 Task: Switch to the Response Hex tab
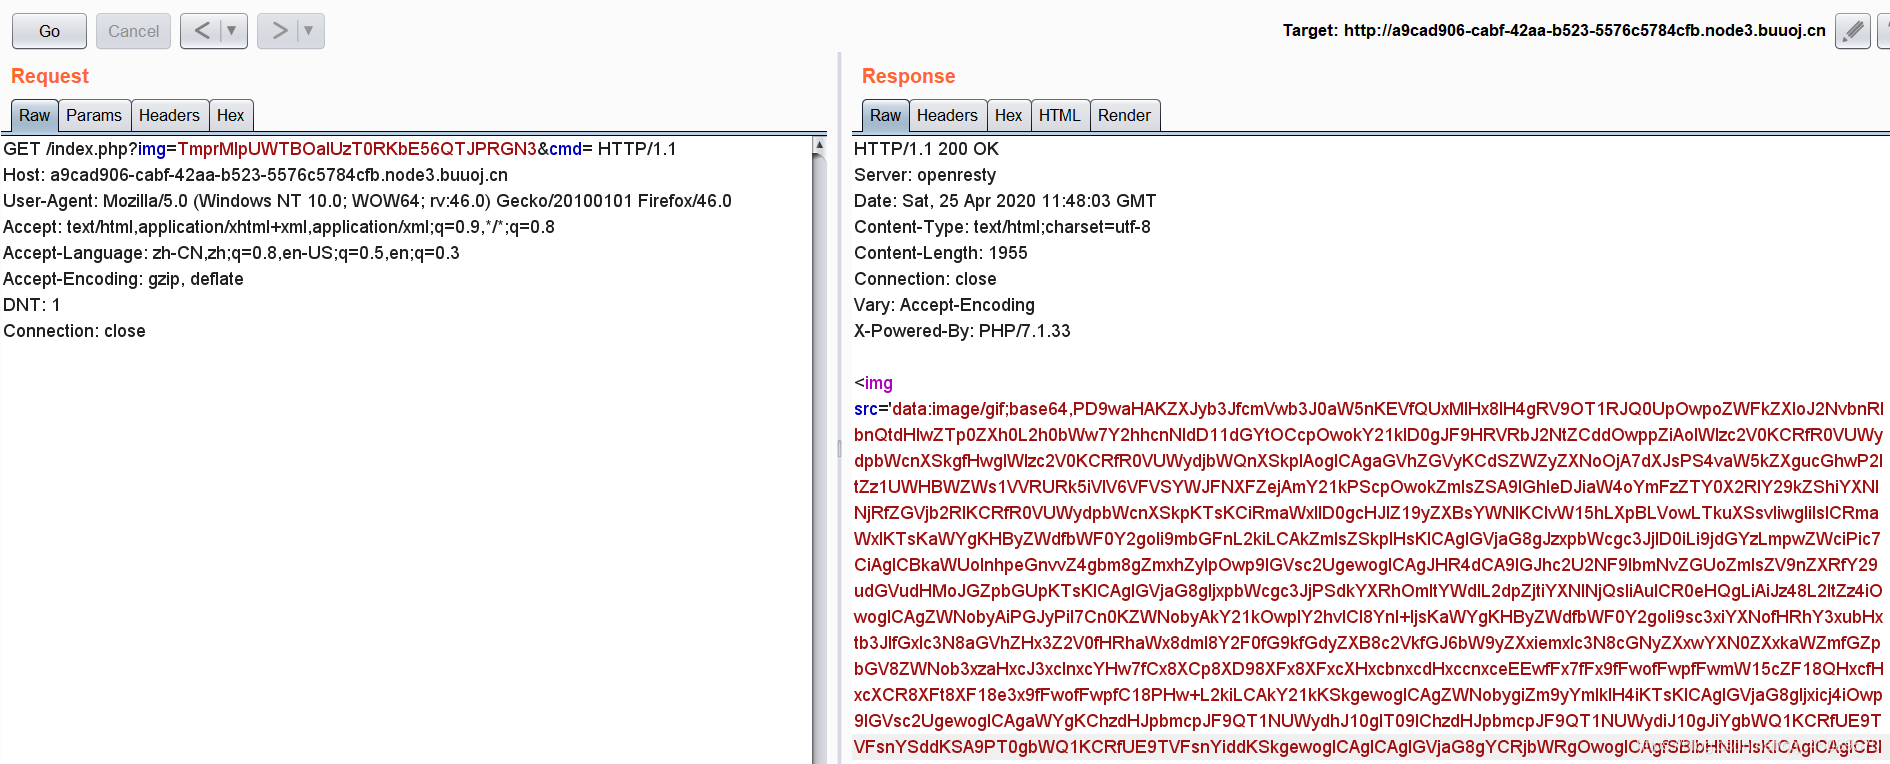[1008, 115]
